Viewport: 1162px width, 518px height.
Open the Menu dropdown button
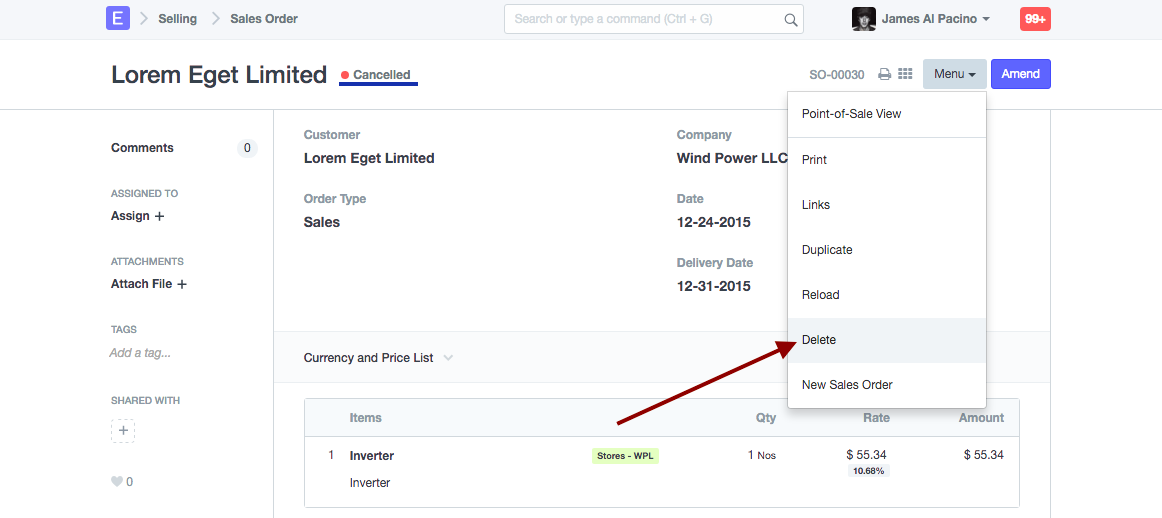click(x=954, y=74)
